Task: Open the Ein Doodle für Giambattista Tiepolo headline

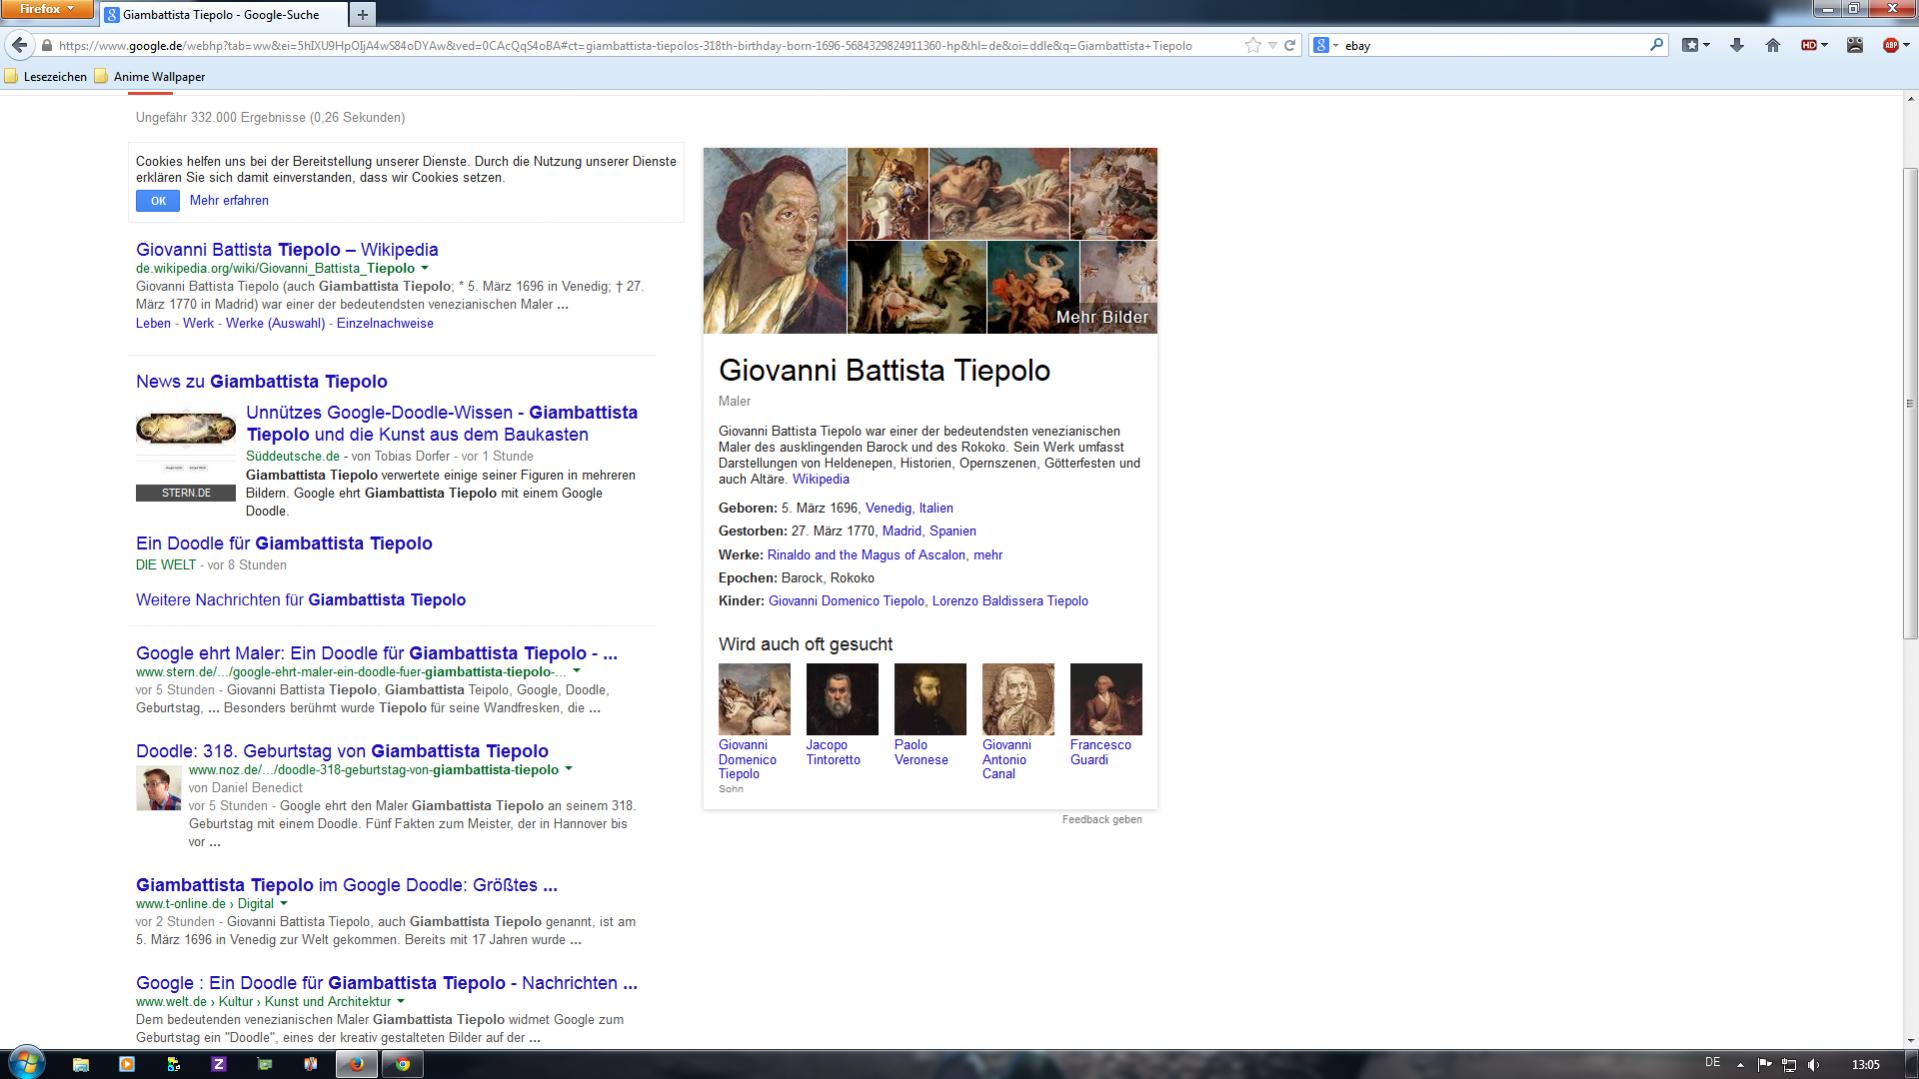Action: click(x=284, y=543)
